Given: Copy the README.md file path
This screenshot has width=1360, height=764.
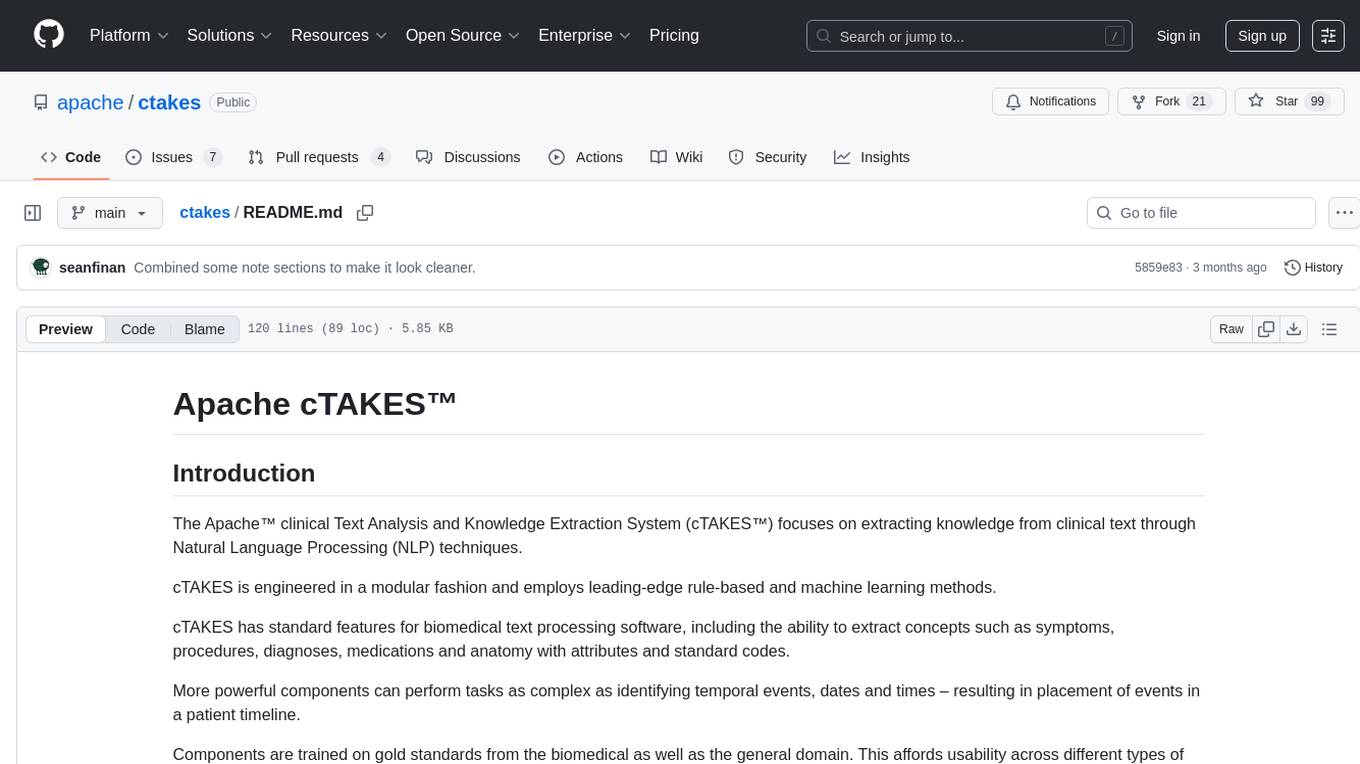Looking at the screenshot, I should pyautogui.click(x=365, y=212).
